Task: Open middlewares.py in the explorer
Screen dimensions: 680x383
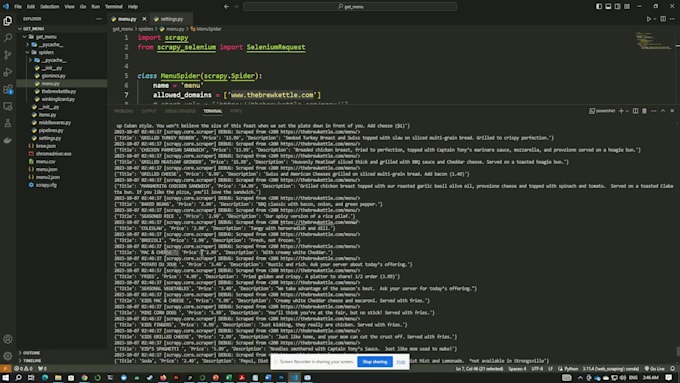Action: click(x=54, y=122)
